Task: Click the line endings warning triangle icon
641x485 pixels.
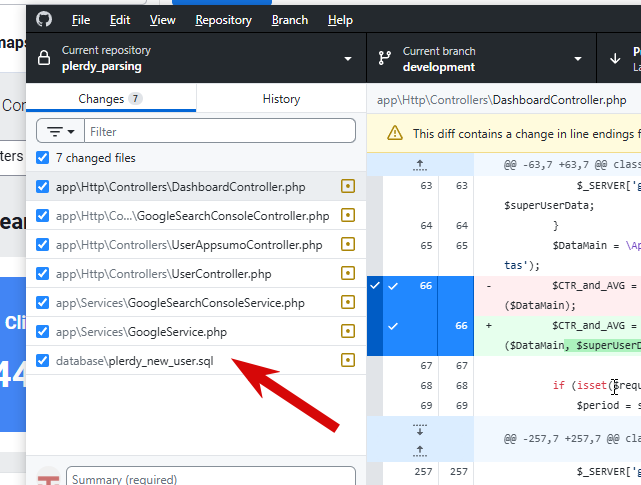Action: (395, 133)
